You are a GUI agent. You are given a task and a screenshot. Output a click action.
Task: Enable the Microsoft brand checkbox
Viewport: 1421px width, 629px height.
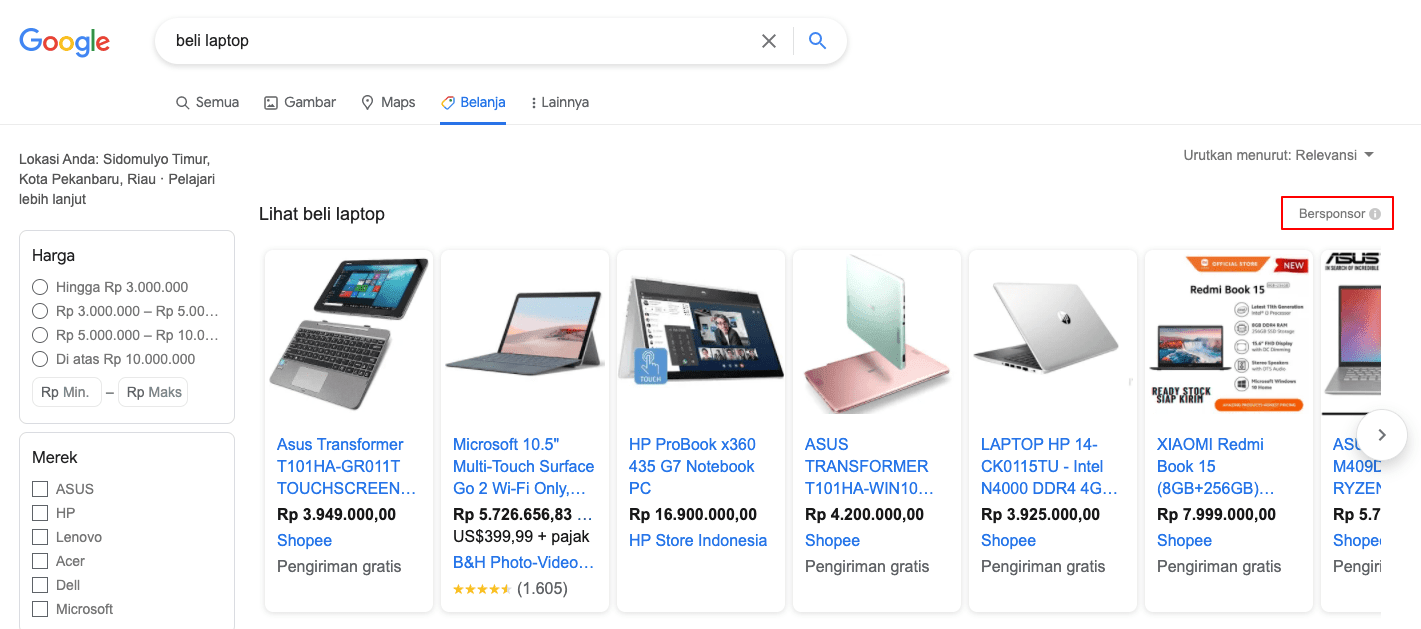point(40,609)
